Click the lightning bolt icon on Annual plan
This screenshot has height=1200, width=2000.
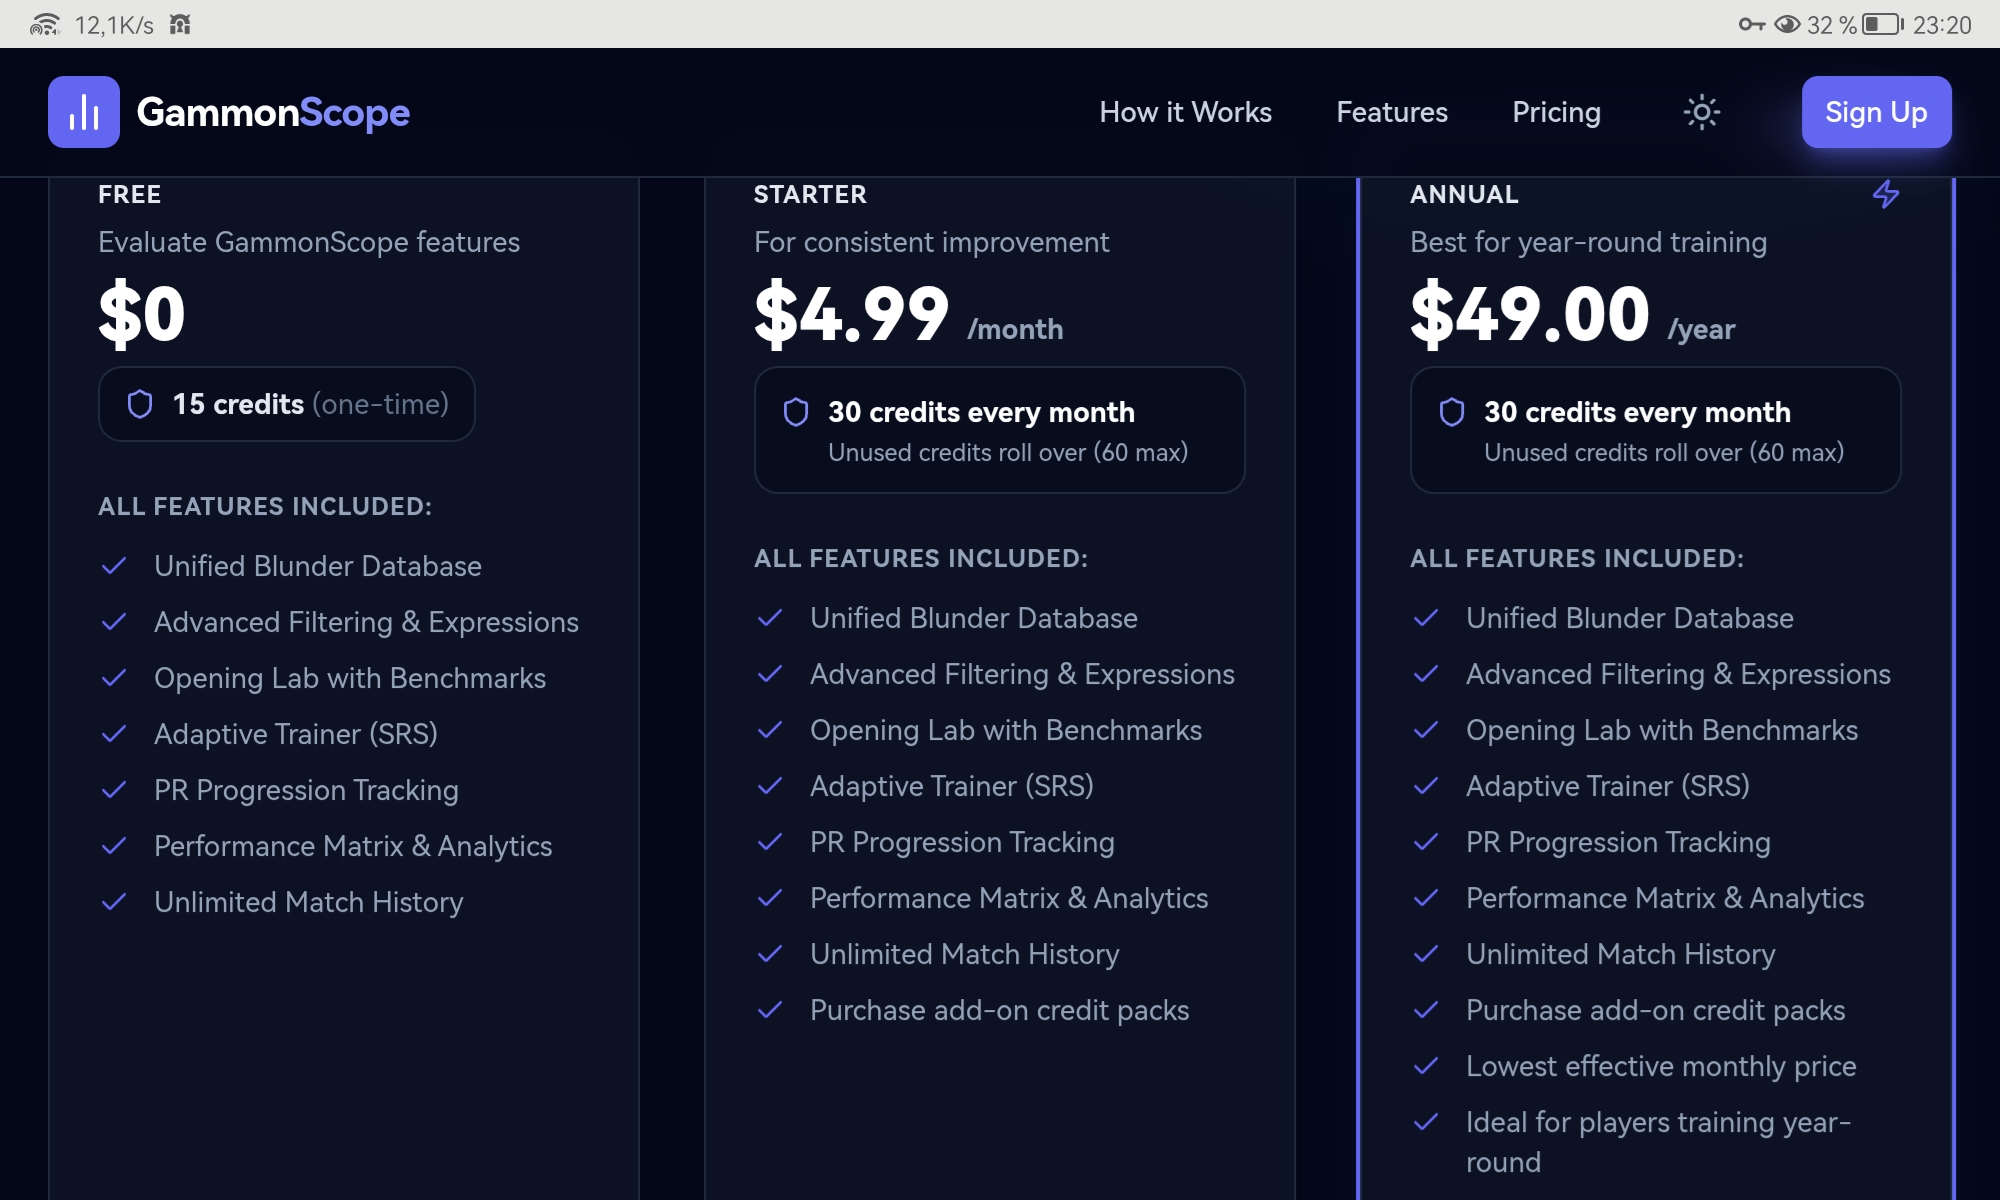(1886, 194)
